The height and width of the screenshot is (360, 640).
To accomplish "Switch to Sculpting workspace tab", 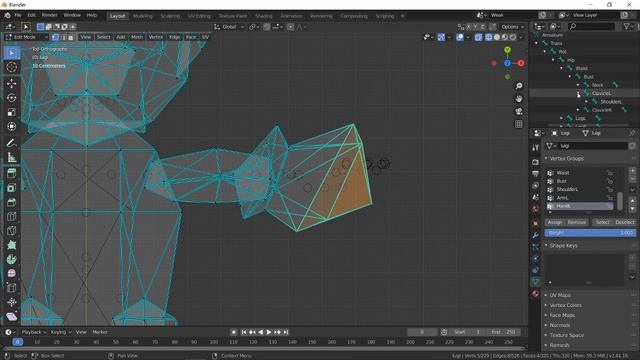I will 170,16.
